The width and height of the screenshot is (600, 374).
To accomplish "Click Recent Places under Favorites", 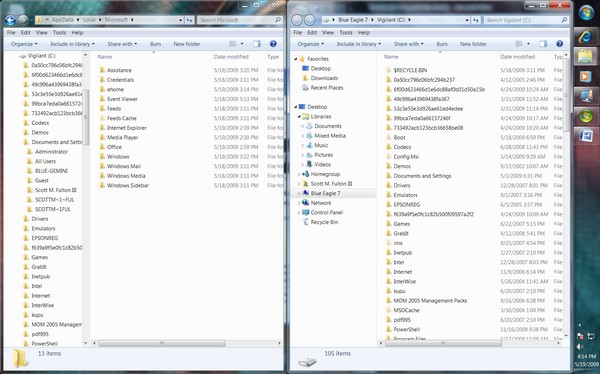I will click(327, 88).
